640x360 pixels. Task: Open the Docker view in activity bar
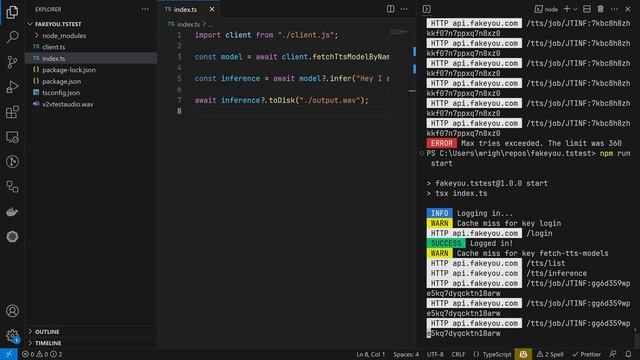(12, 211)
